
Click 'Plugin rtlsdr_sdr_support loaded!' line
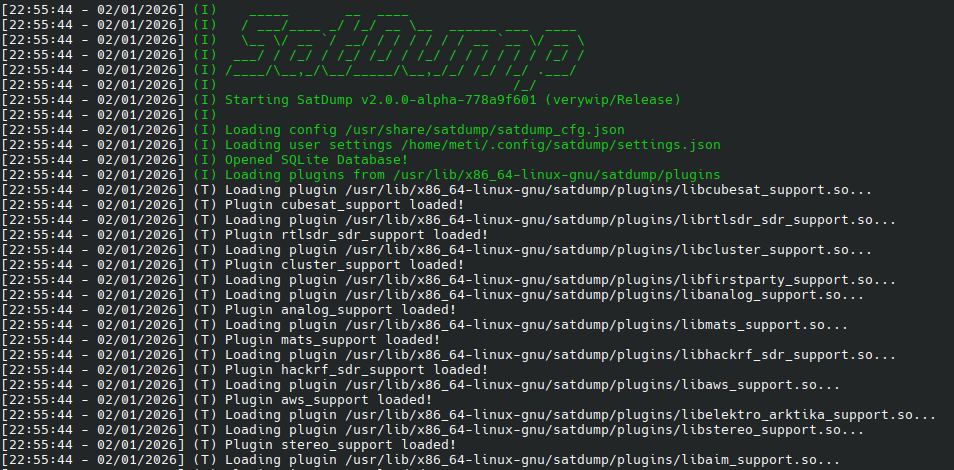245,235
